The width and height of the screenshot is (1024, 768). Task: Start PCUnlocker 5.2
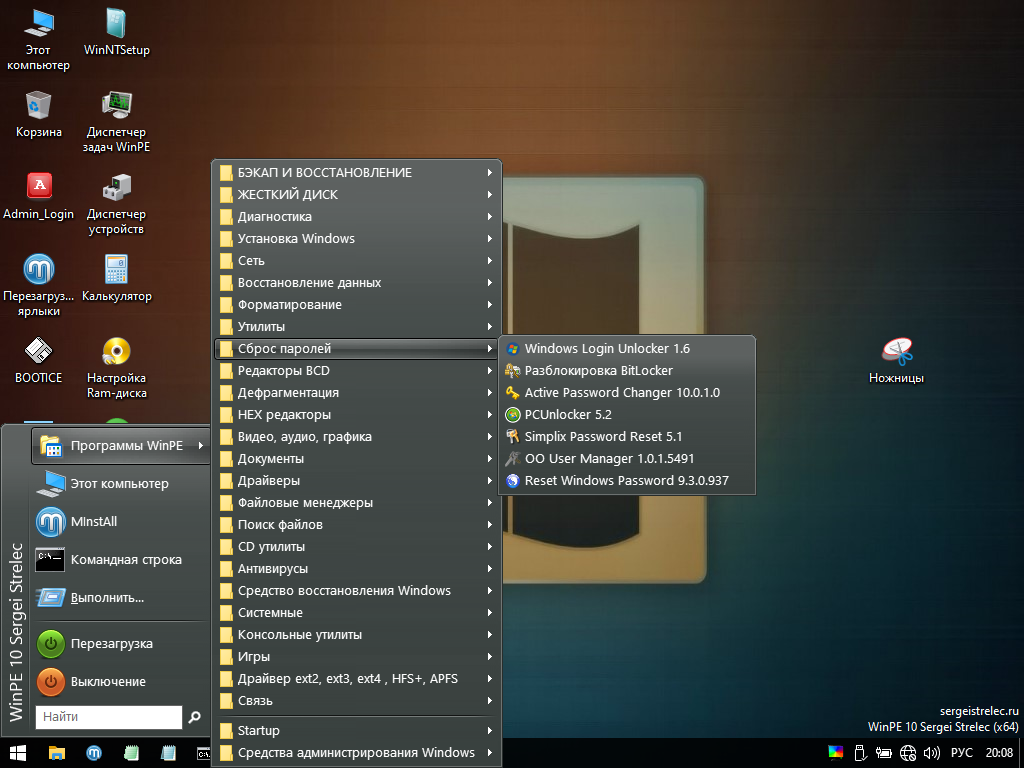(x=627, y=415)
